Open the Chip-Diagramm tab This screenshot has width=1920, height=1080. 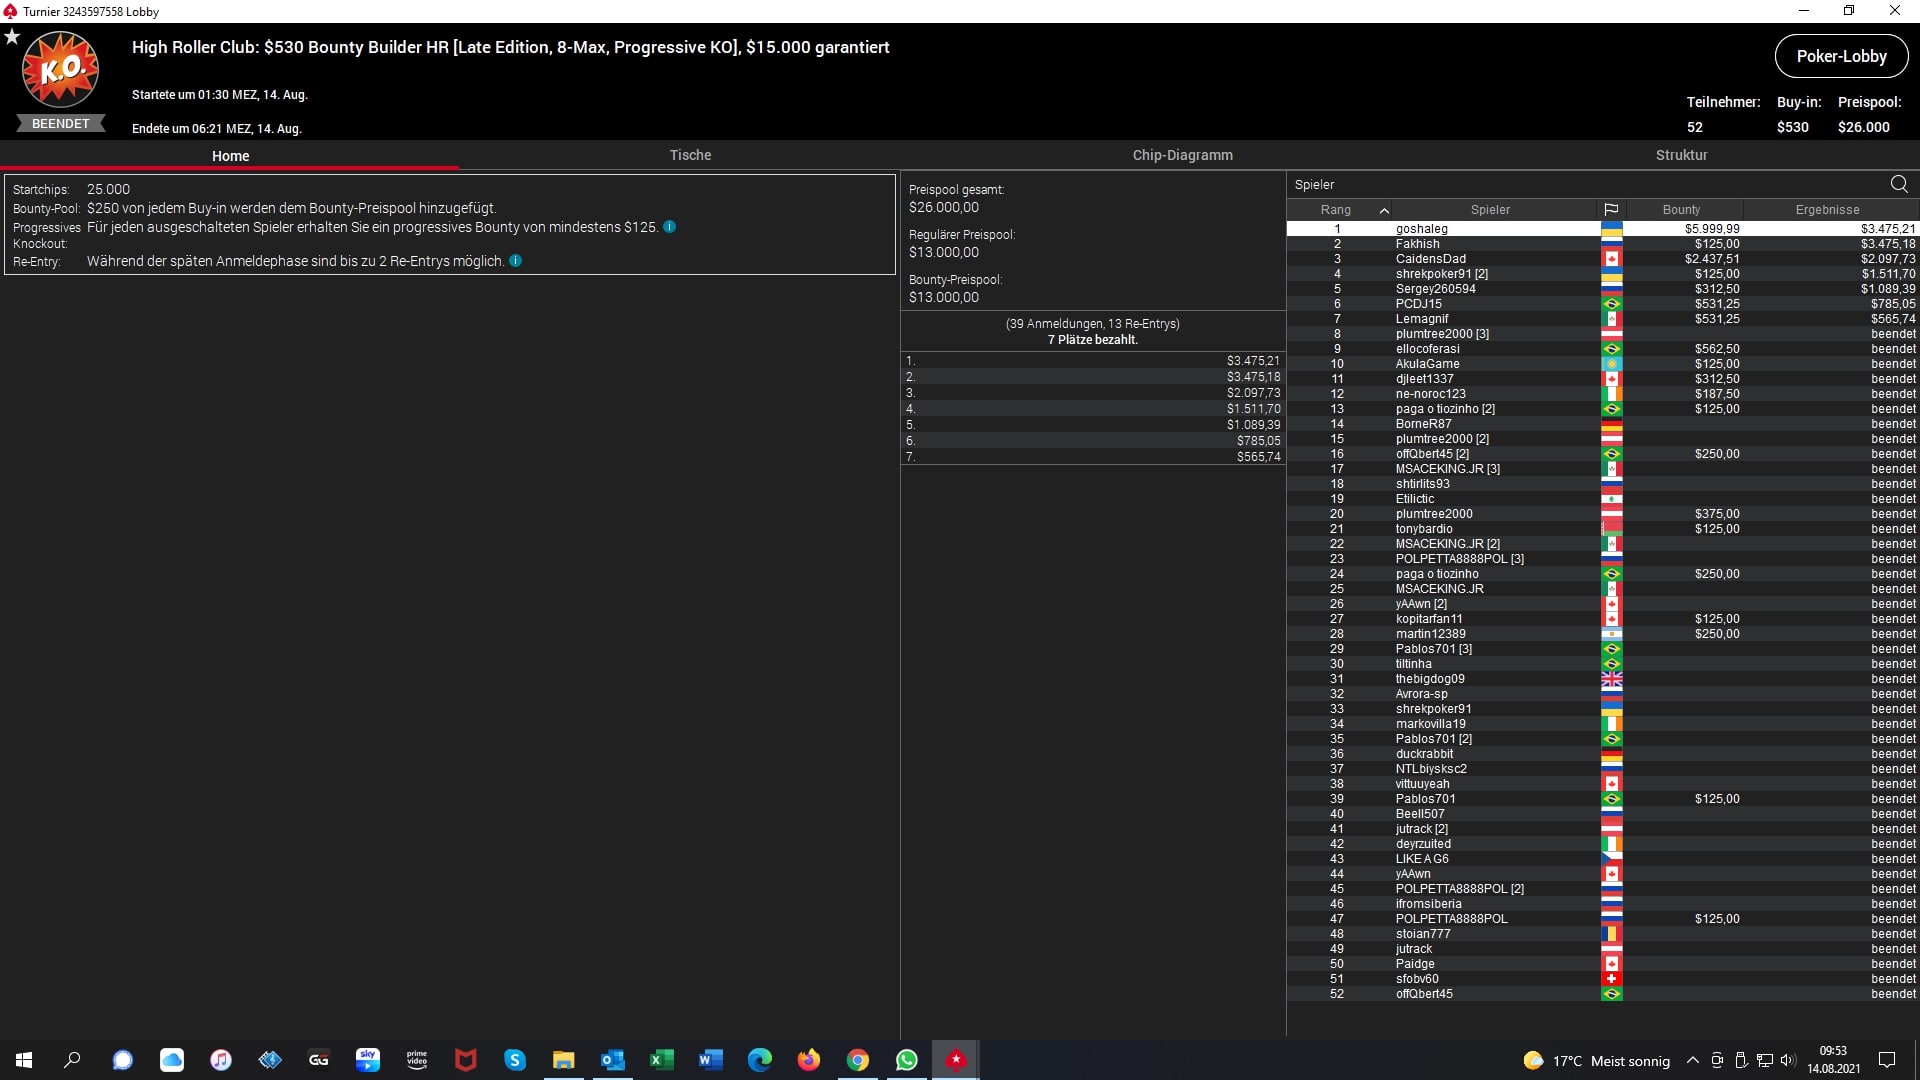[1182, 155]
